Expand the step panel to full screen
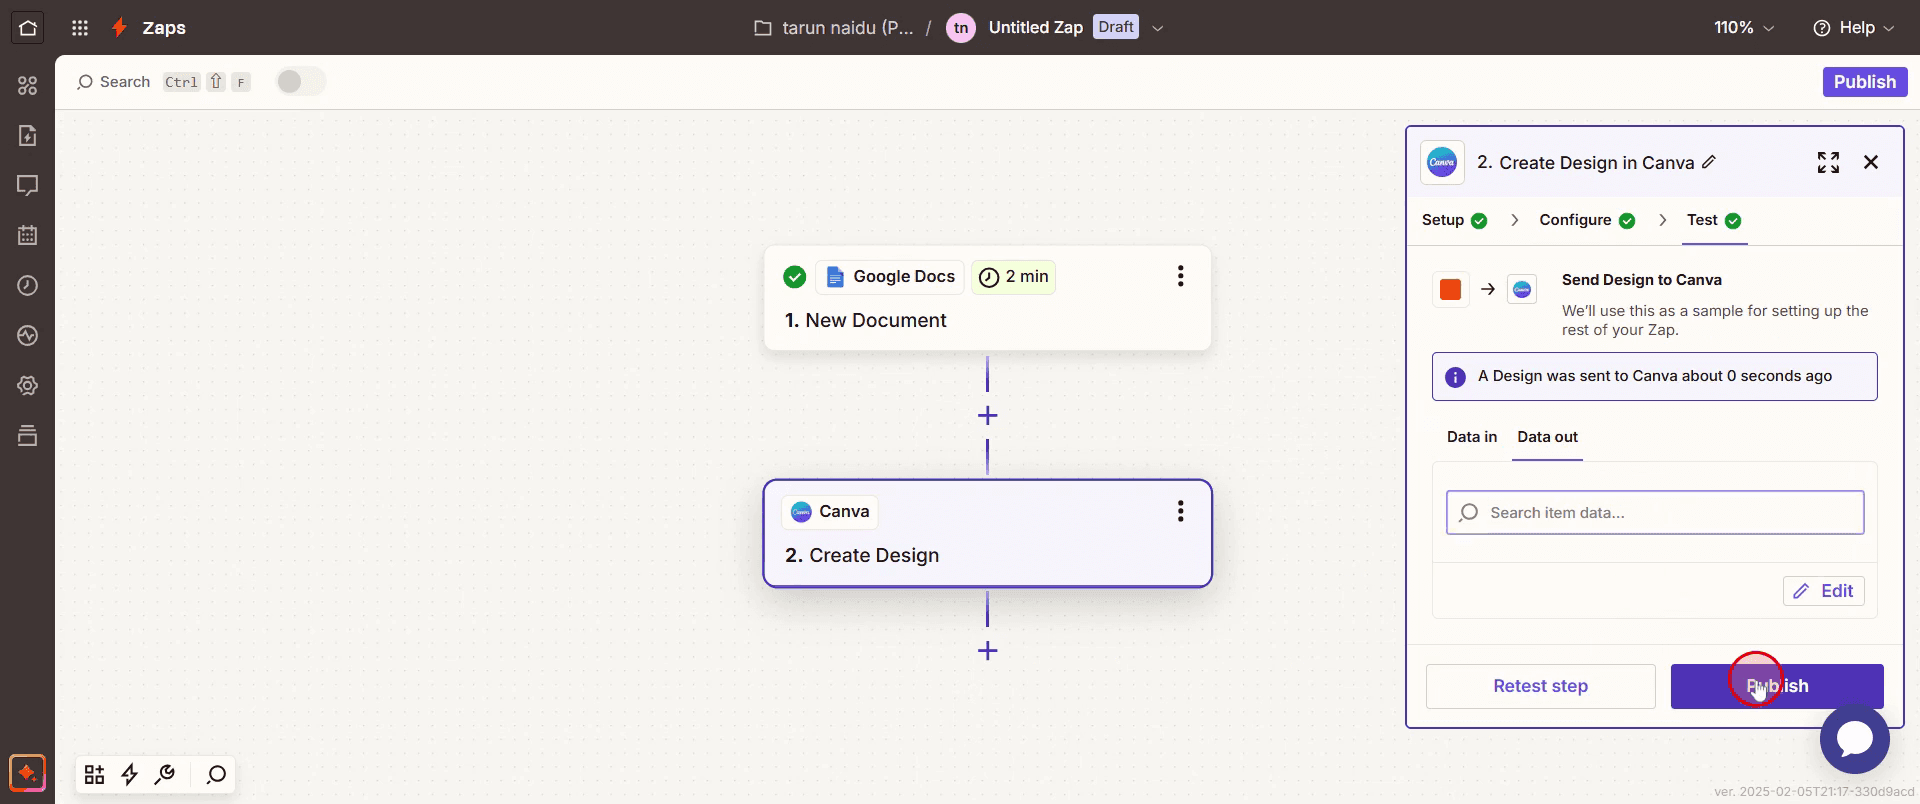Image resolution: width=1920 pixels, height=804 pixels. tap(1828, 162)
